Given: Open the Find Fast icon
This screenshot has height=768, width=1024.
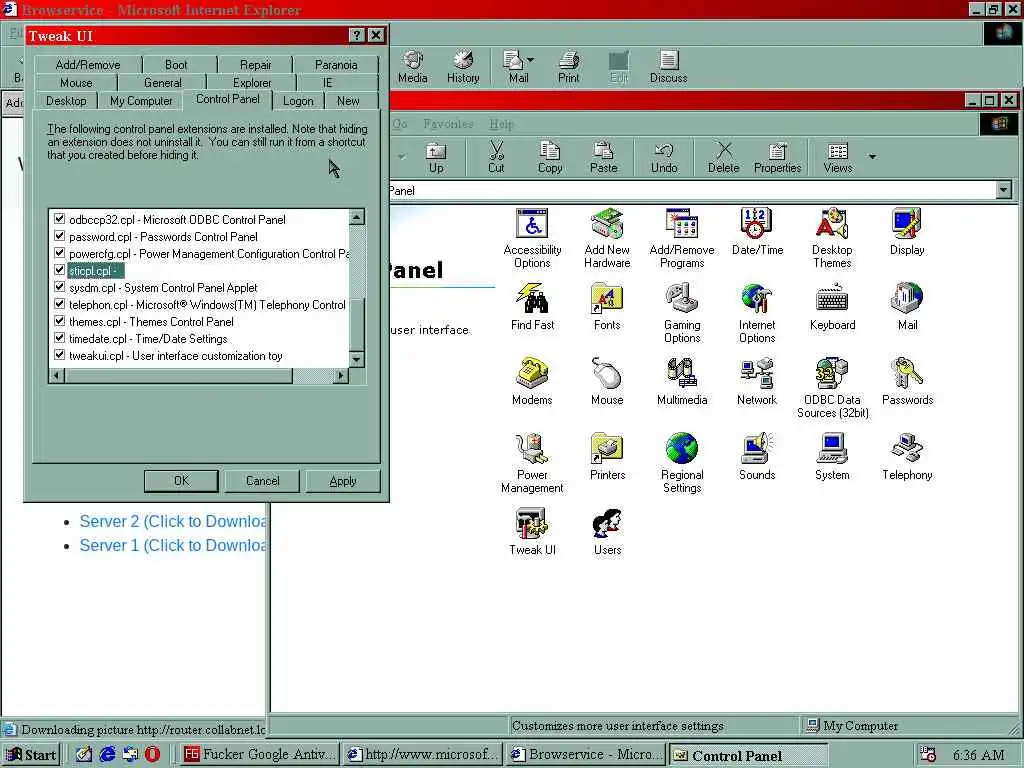Looking at the screenshot, I should point(532,307).
